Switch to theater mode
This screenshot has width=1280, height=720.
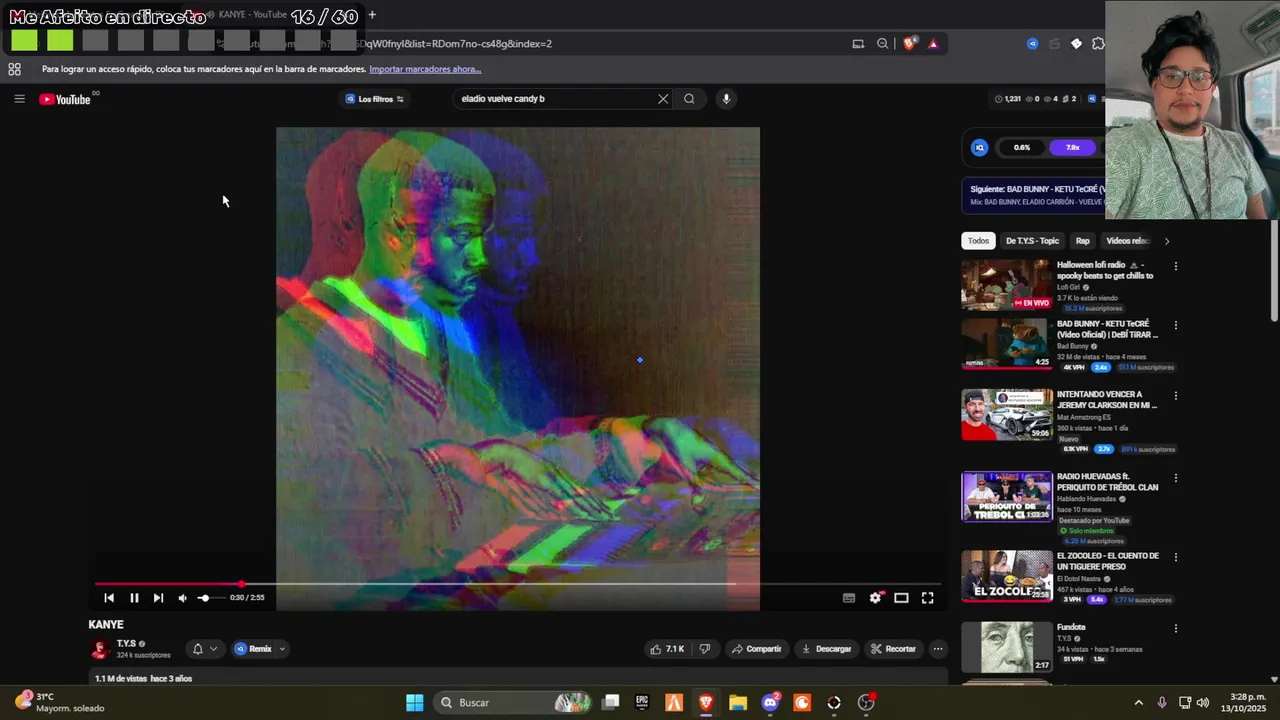[901, 598]
